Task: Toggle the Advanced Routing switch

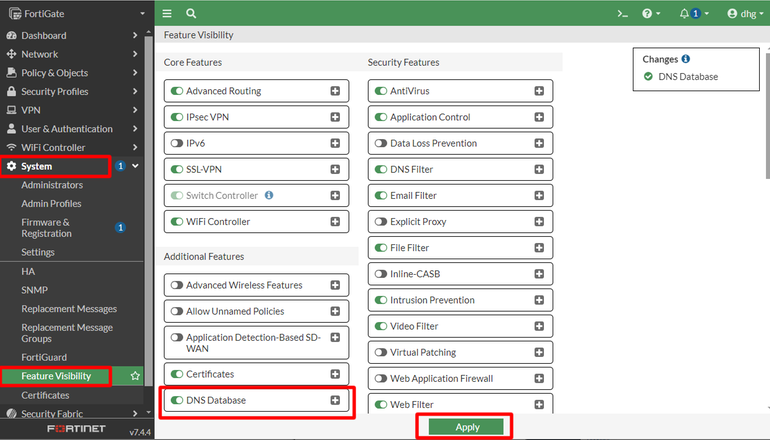Action: click(x=177, y=91)
